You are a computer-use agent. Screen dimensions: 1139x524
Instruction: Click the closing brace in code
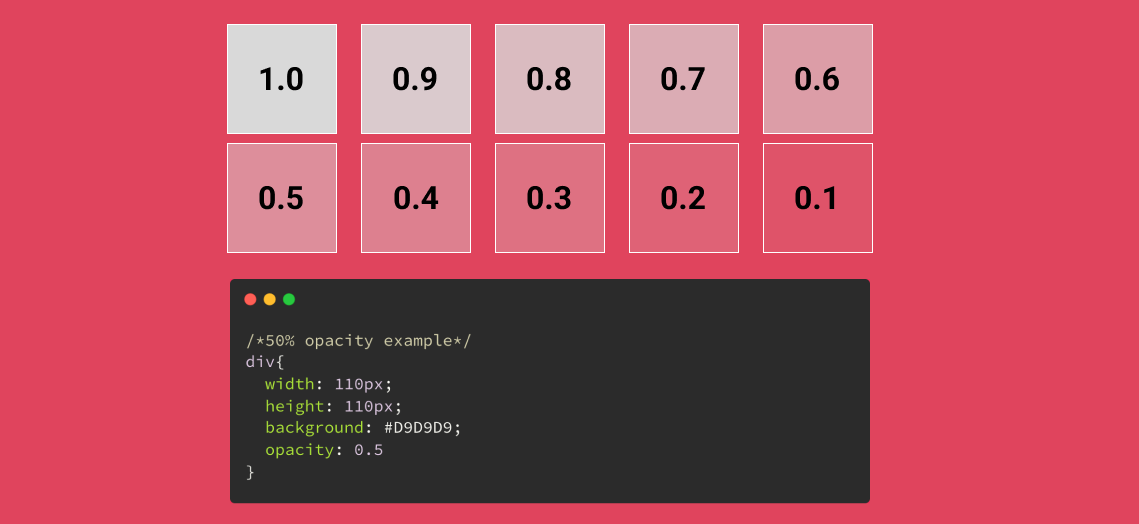point(251,472)
